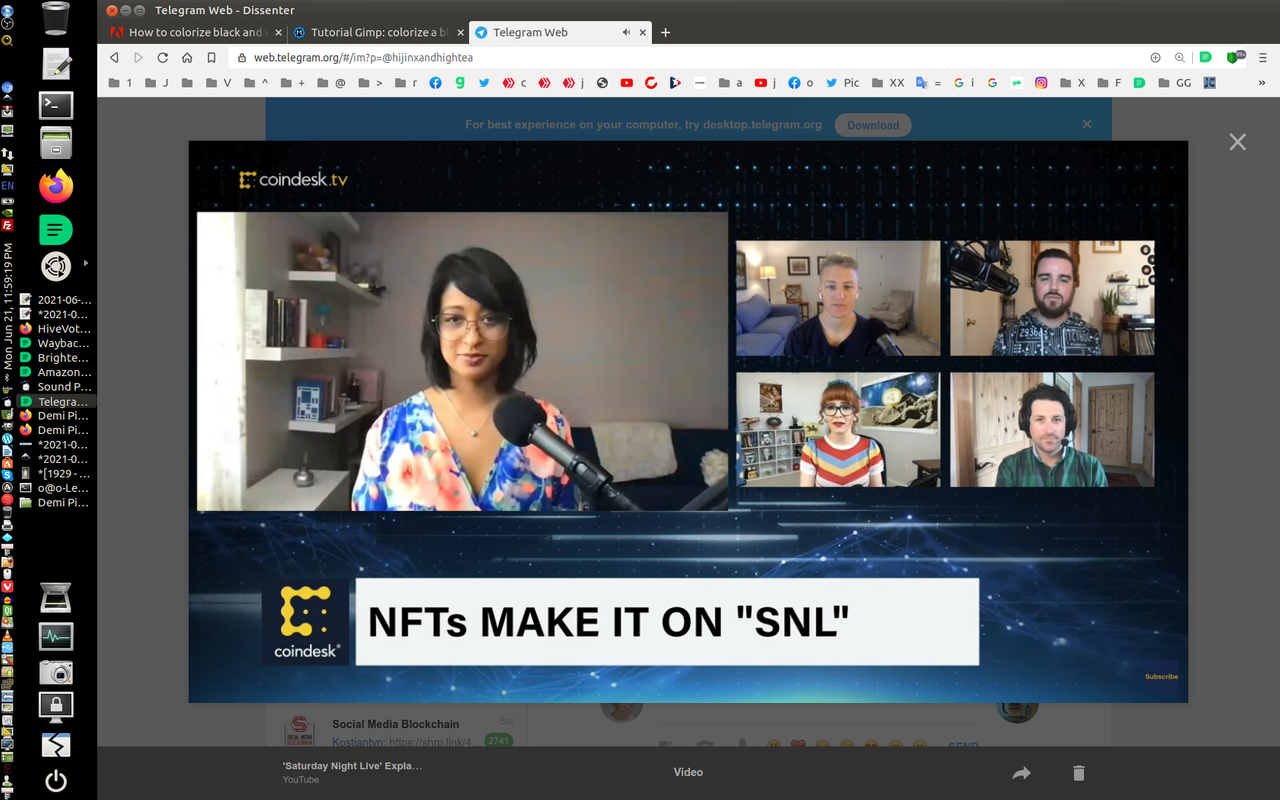Open the bookmark folder labeled a
The width and height of the screenshot is (1280, 800).
(x=731, y=83)
